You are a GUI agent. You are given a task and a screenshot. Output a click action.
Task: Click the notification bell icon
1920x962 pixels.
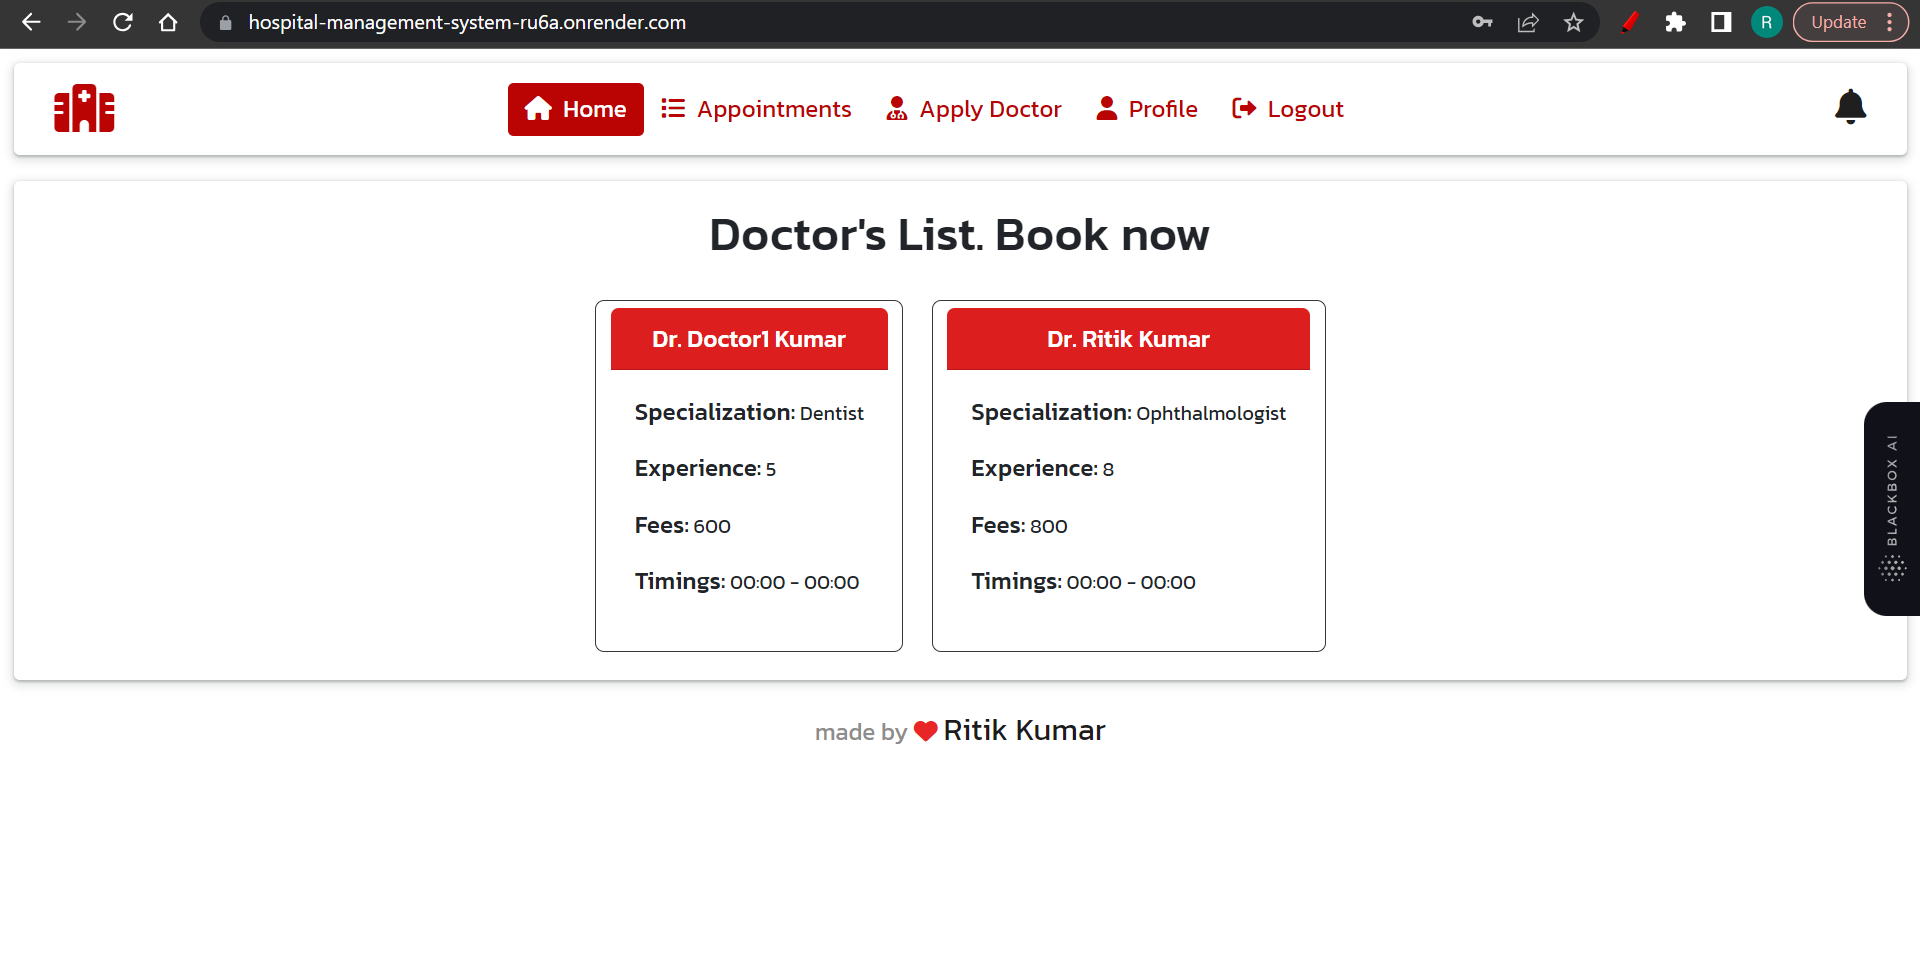click(1850, 106)
